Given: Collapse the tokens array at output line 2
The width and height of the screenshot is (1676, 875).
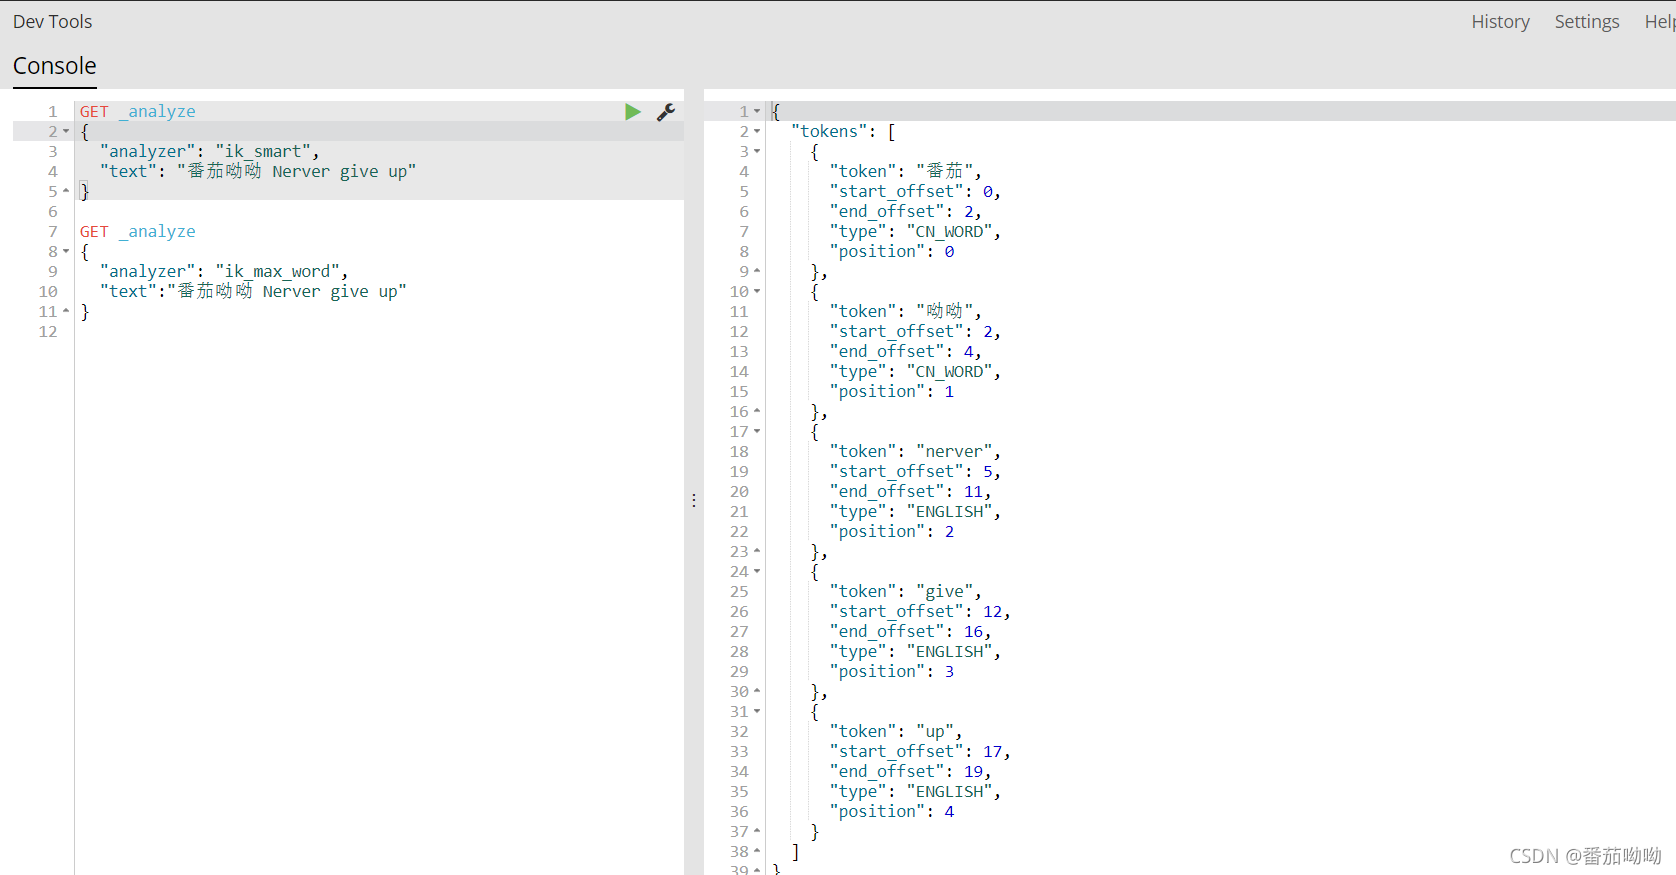Looking at the screenshot, I should pos(757,131).
